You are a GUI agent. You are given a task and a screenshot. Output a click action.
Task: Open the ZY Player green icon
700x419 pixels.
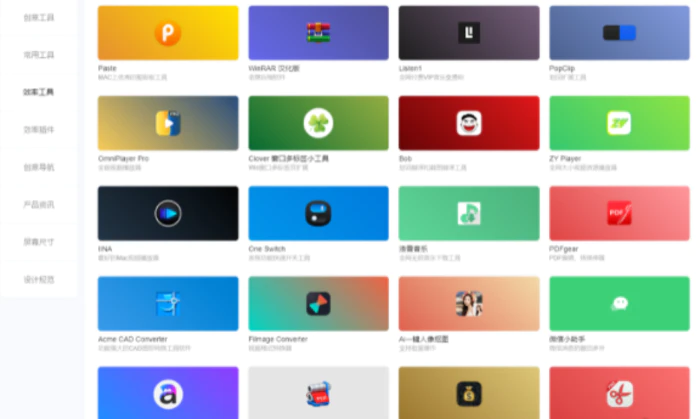pos(619,123)
